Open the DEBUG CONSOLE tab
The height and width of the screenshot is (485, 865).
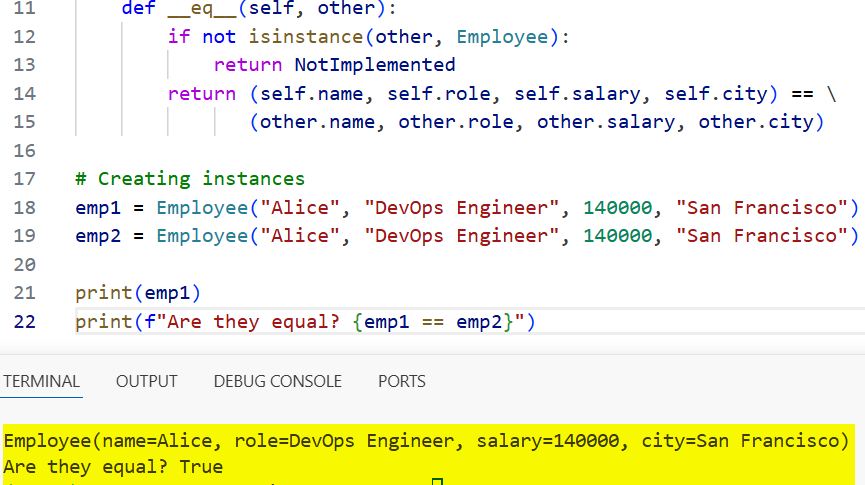(277, 381)
